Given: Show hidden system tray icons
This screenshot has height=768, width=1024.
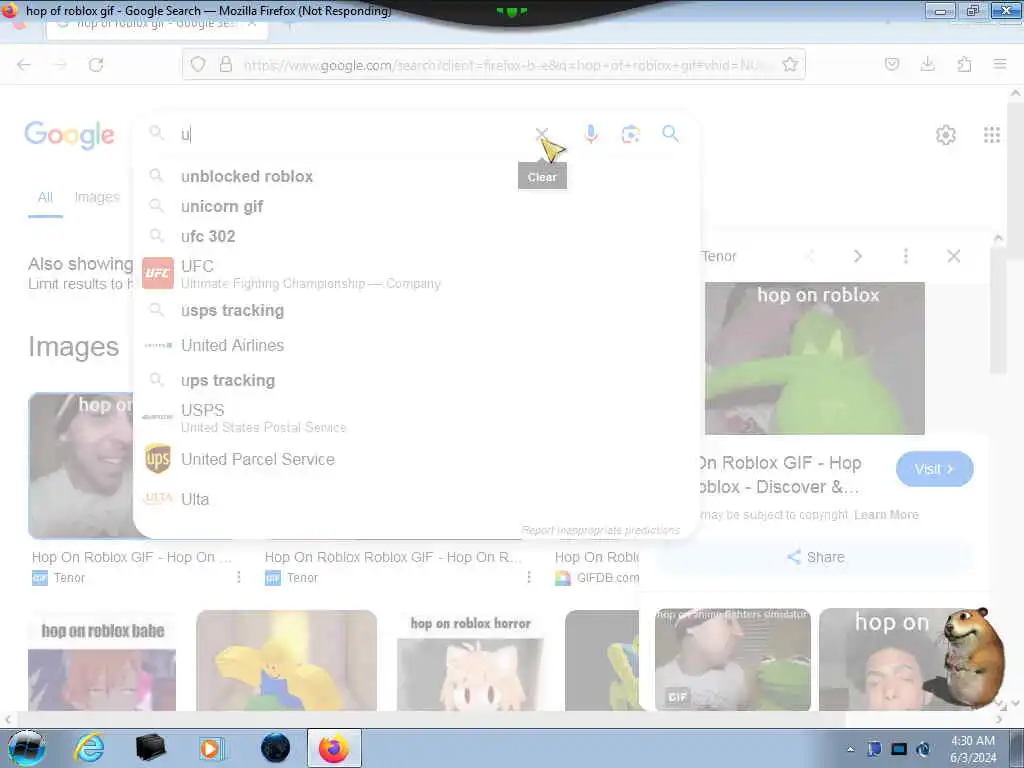Looking at the screenshot, I should coord(850,749).
